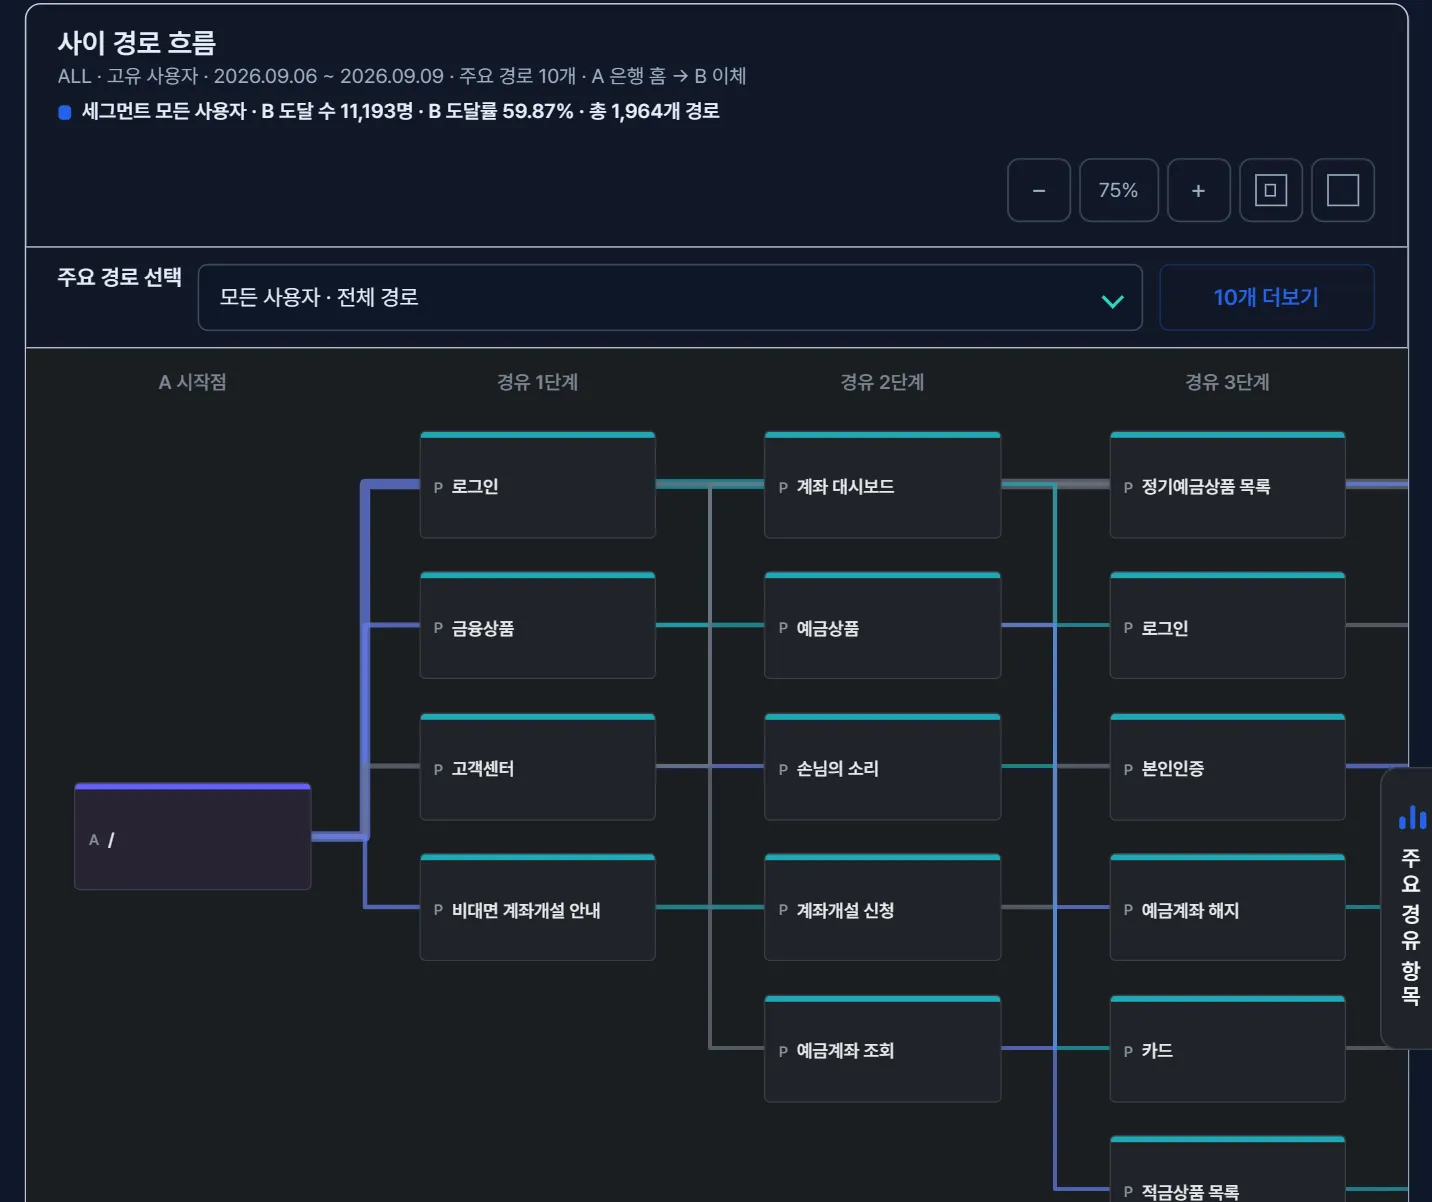The width and height of the screenshot is (1432, 1202).
Task: Click the 사이 경로 흐름 title
Action: coord(137,42)
